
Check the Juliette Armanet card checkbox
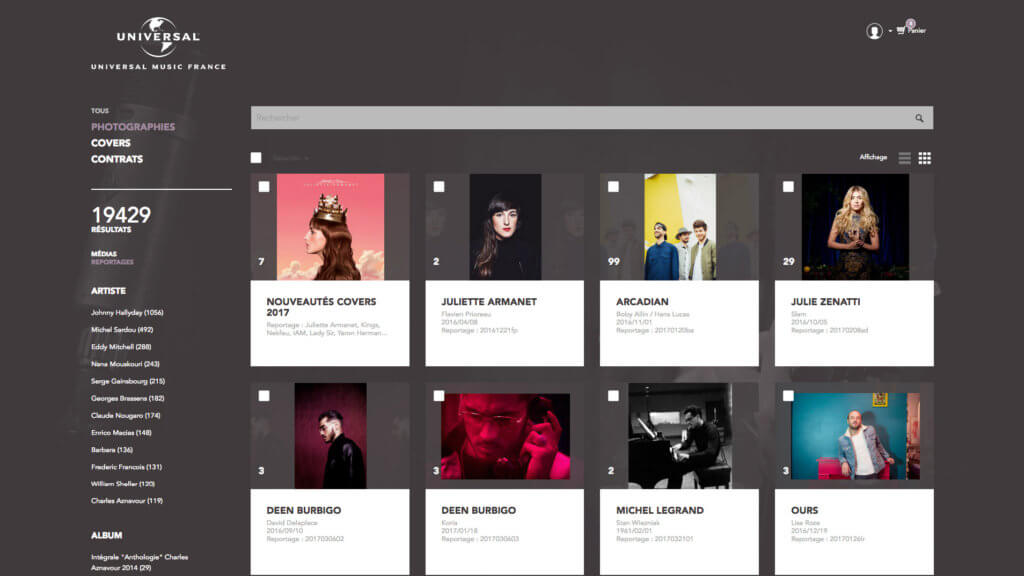439,187
